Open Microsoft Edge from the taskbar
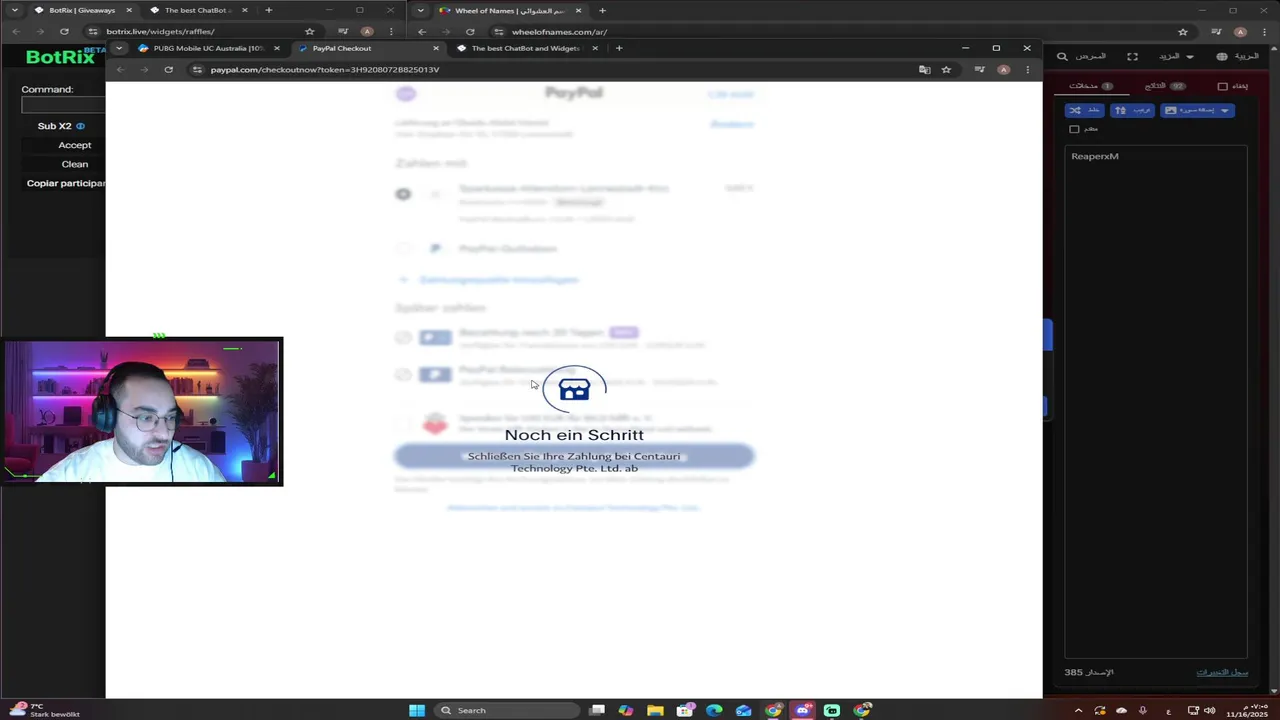Image resolution: width=1280 pixels, height=720 pixels. pyautogui.click(x=714, y=710)
